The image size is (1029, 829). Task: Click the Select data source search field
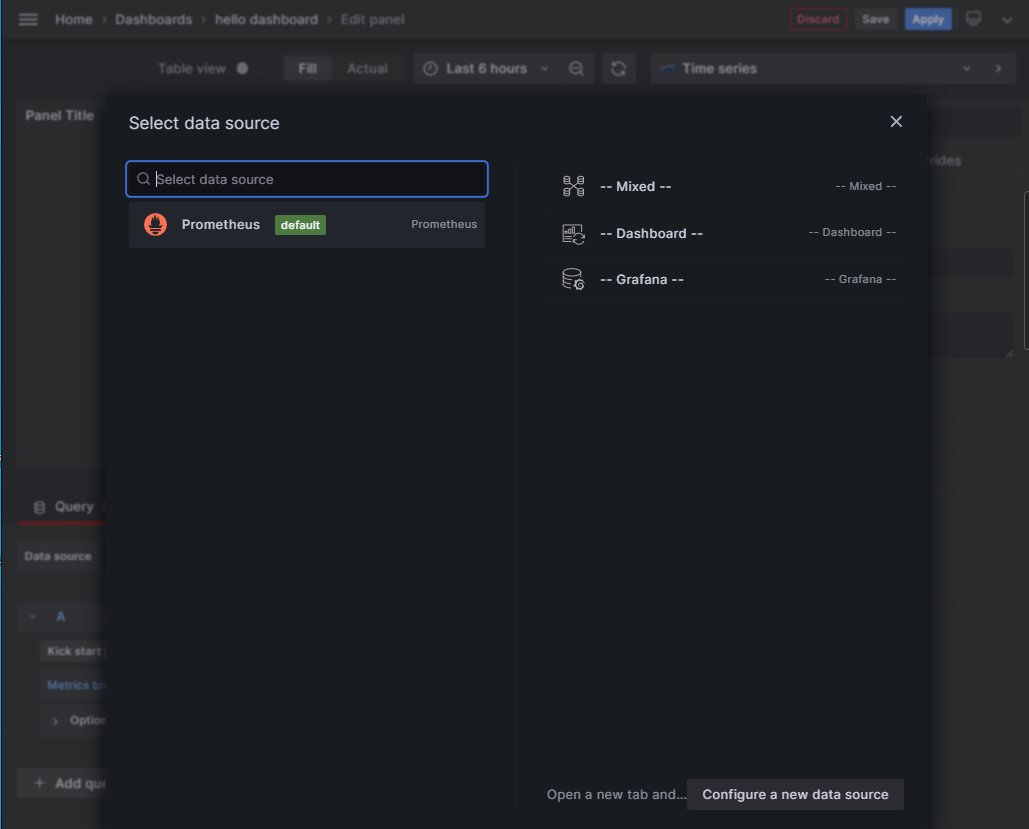(307, 179)
